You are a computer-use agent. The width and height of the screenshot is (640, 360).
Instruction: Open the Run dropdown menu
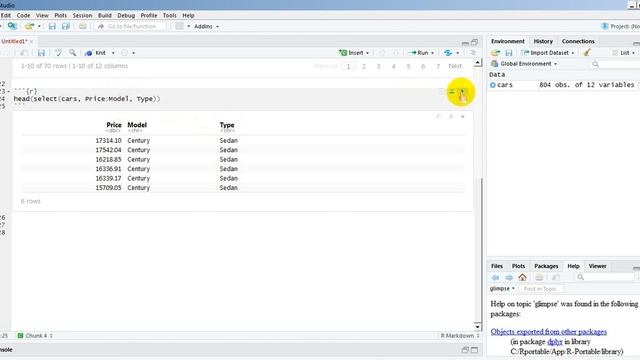433,53
